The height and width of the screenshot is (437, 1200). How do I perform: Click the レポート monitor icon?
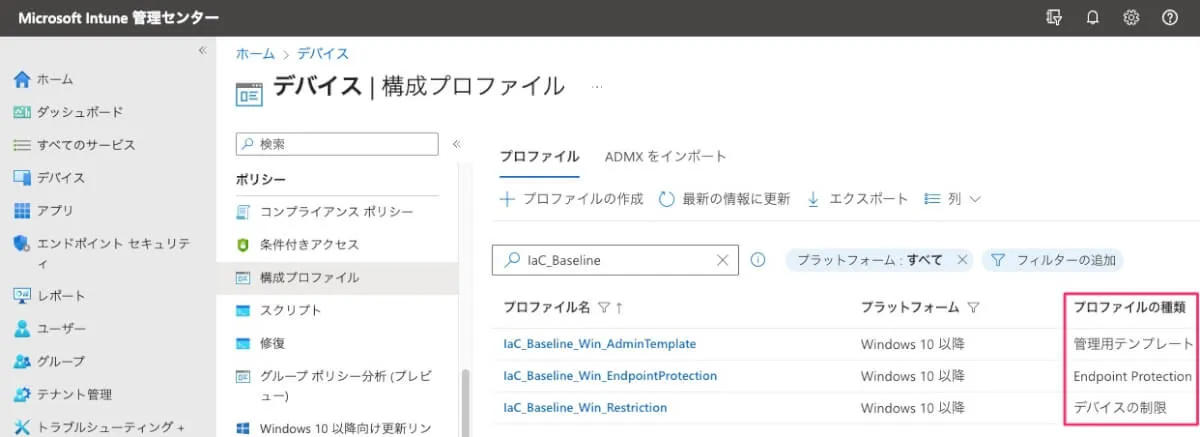tap(22, 296)
